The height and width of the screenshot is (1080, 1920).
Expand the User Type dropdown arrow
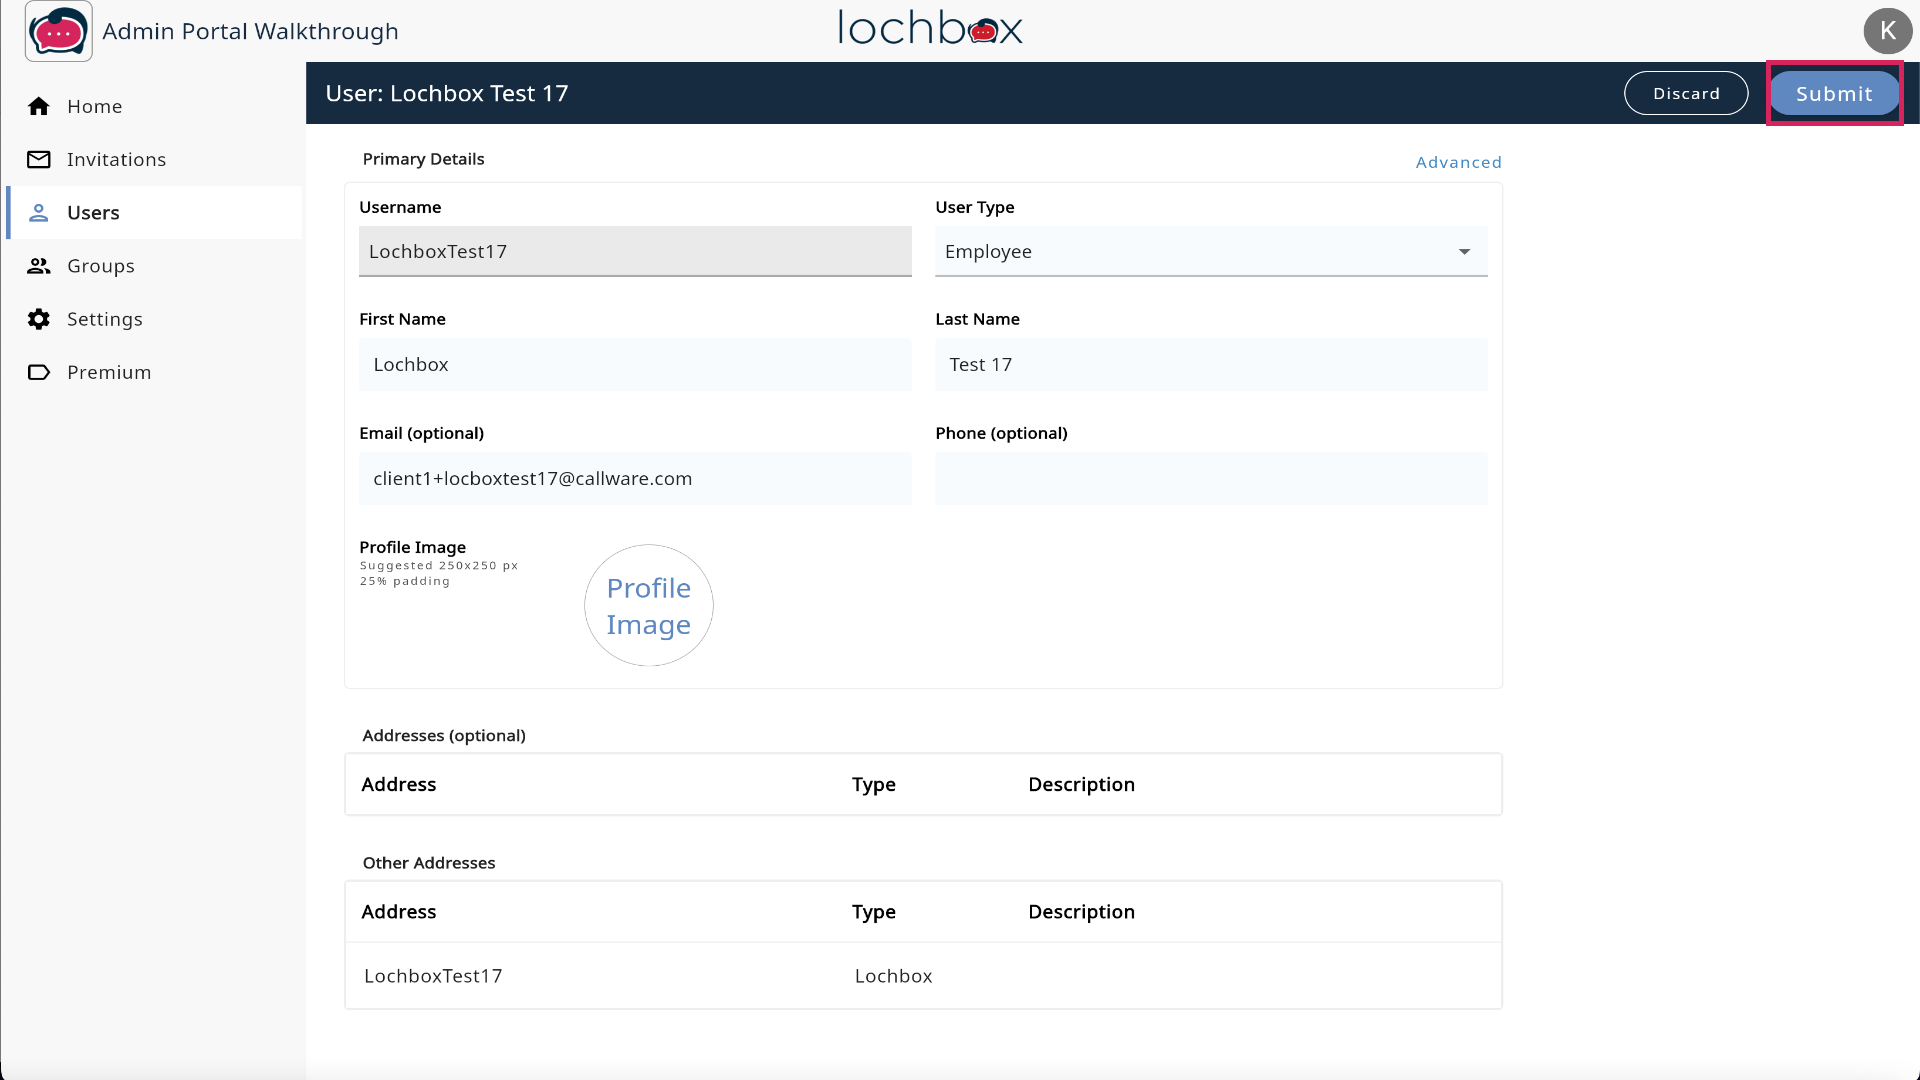coord(1464,252)
